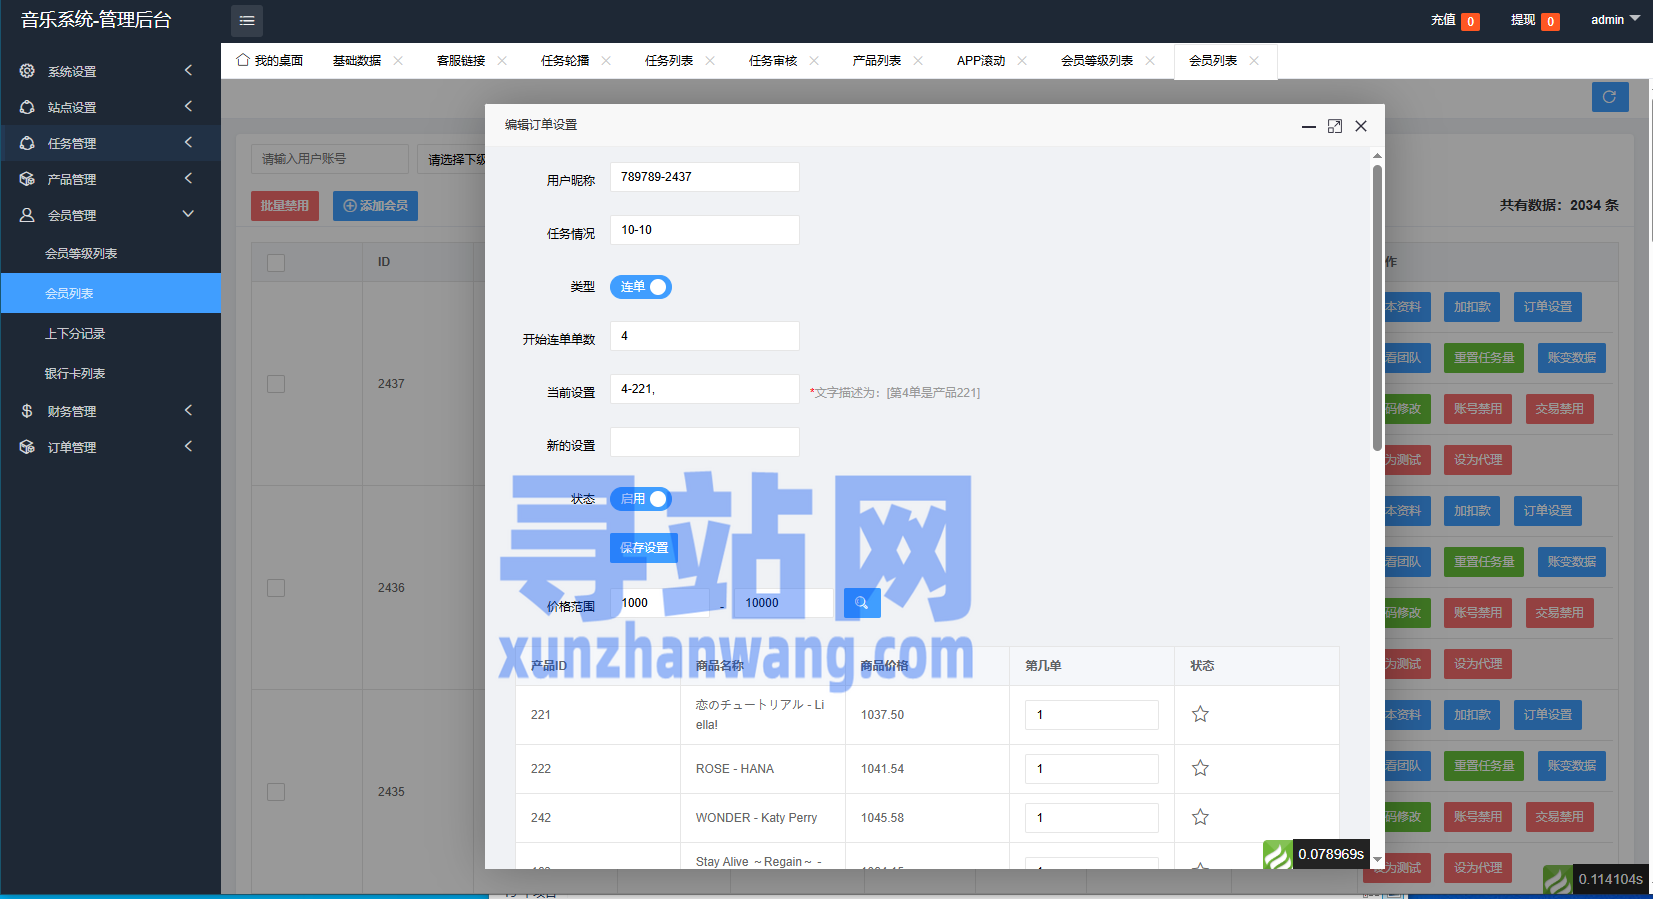Screen dimensions: 1653x899
Task: Click the 任务管理 sidebar icon
Action: (27, 143)
